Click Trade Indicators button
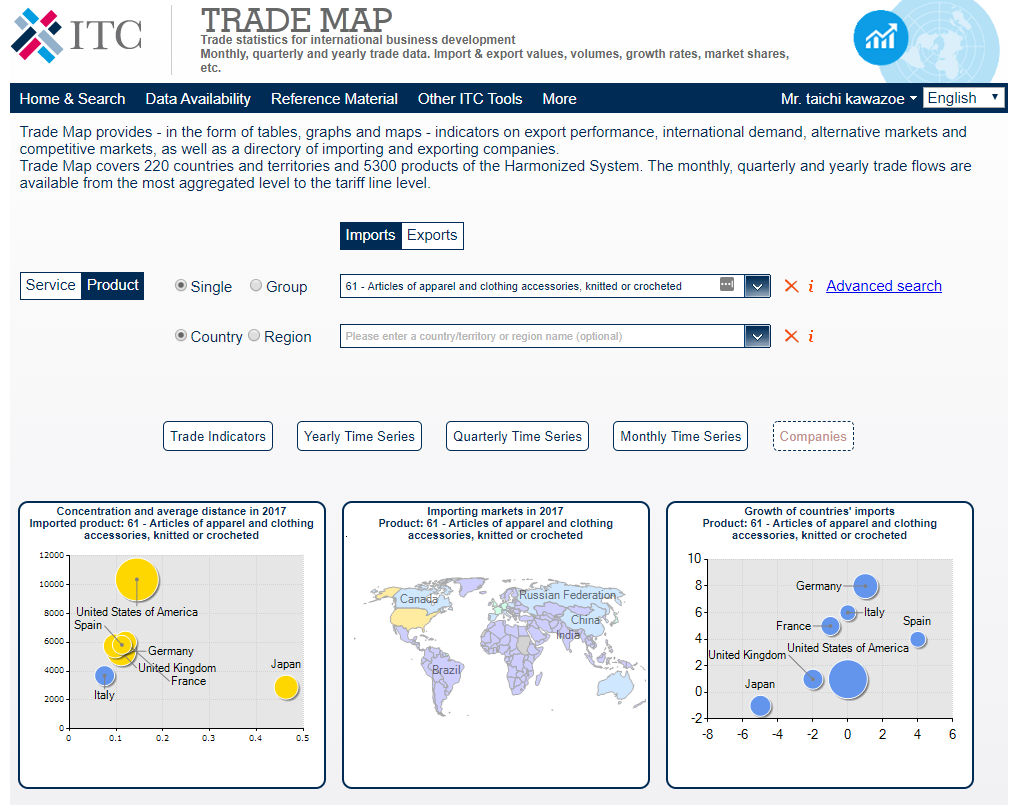 [218, 436]
